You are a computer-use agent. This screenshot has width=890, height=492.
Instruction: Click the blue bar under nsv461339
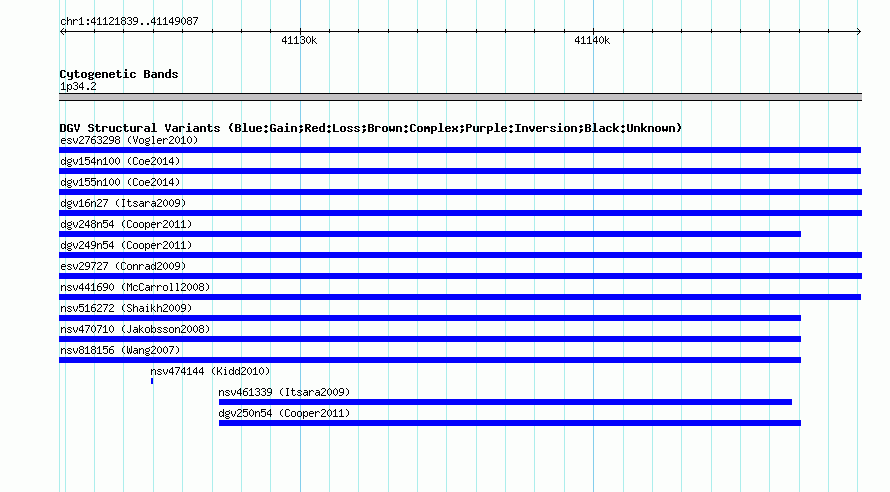pos(505,402)
